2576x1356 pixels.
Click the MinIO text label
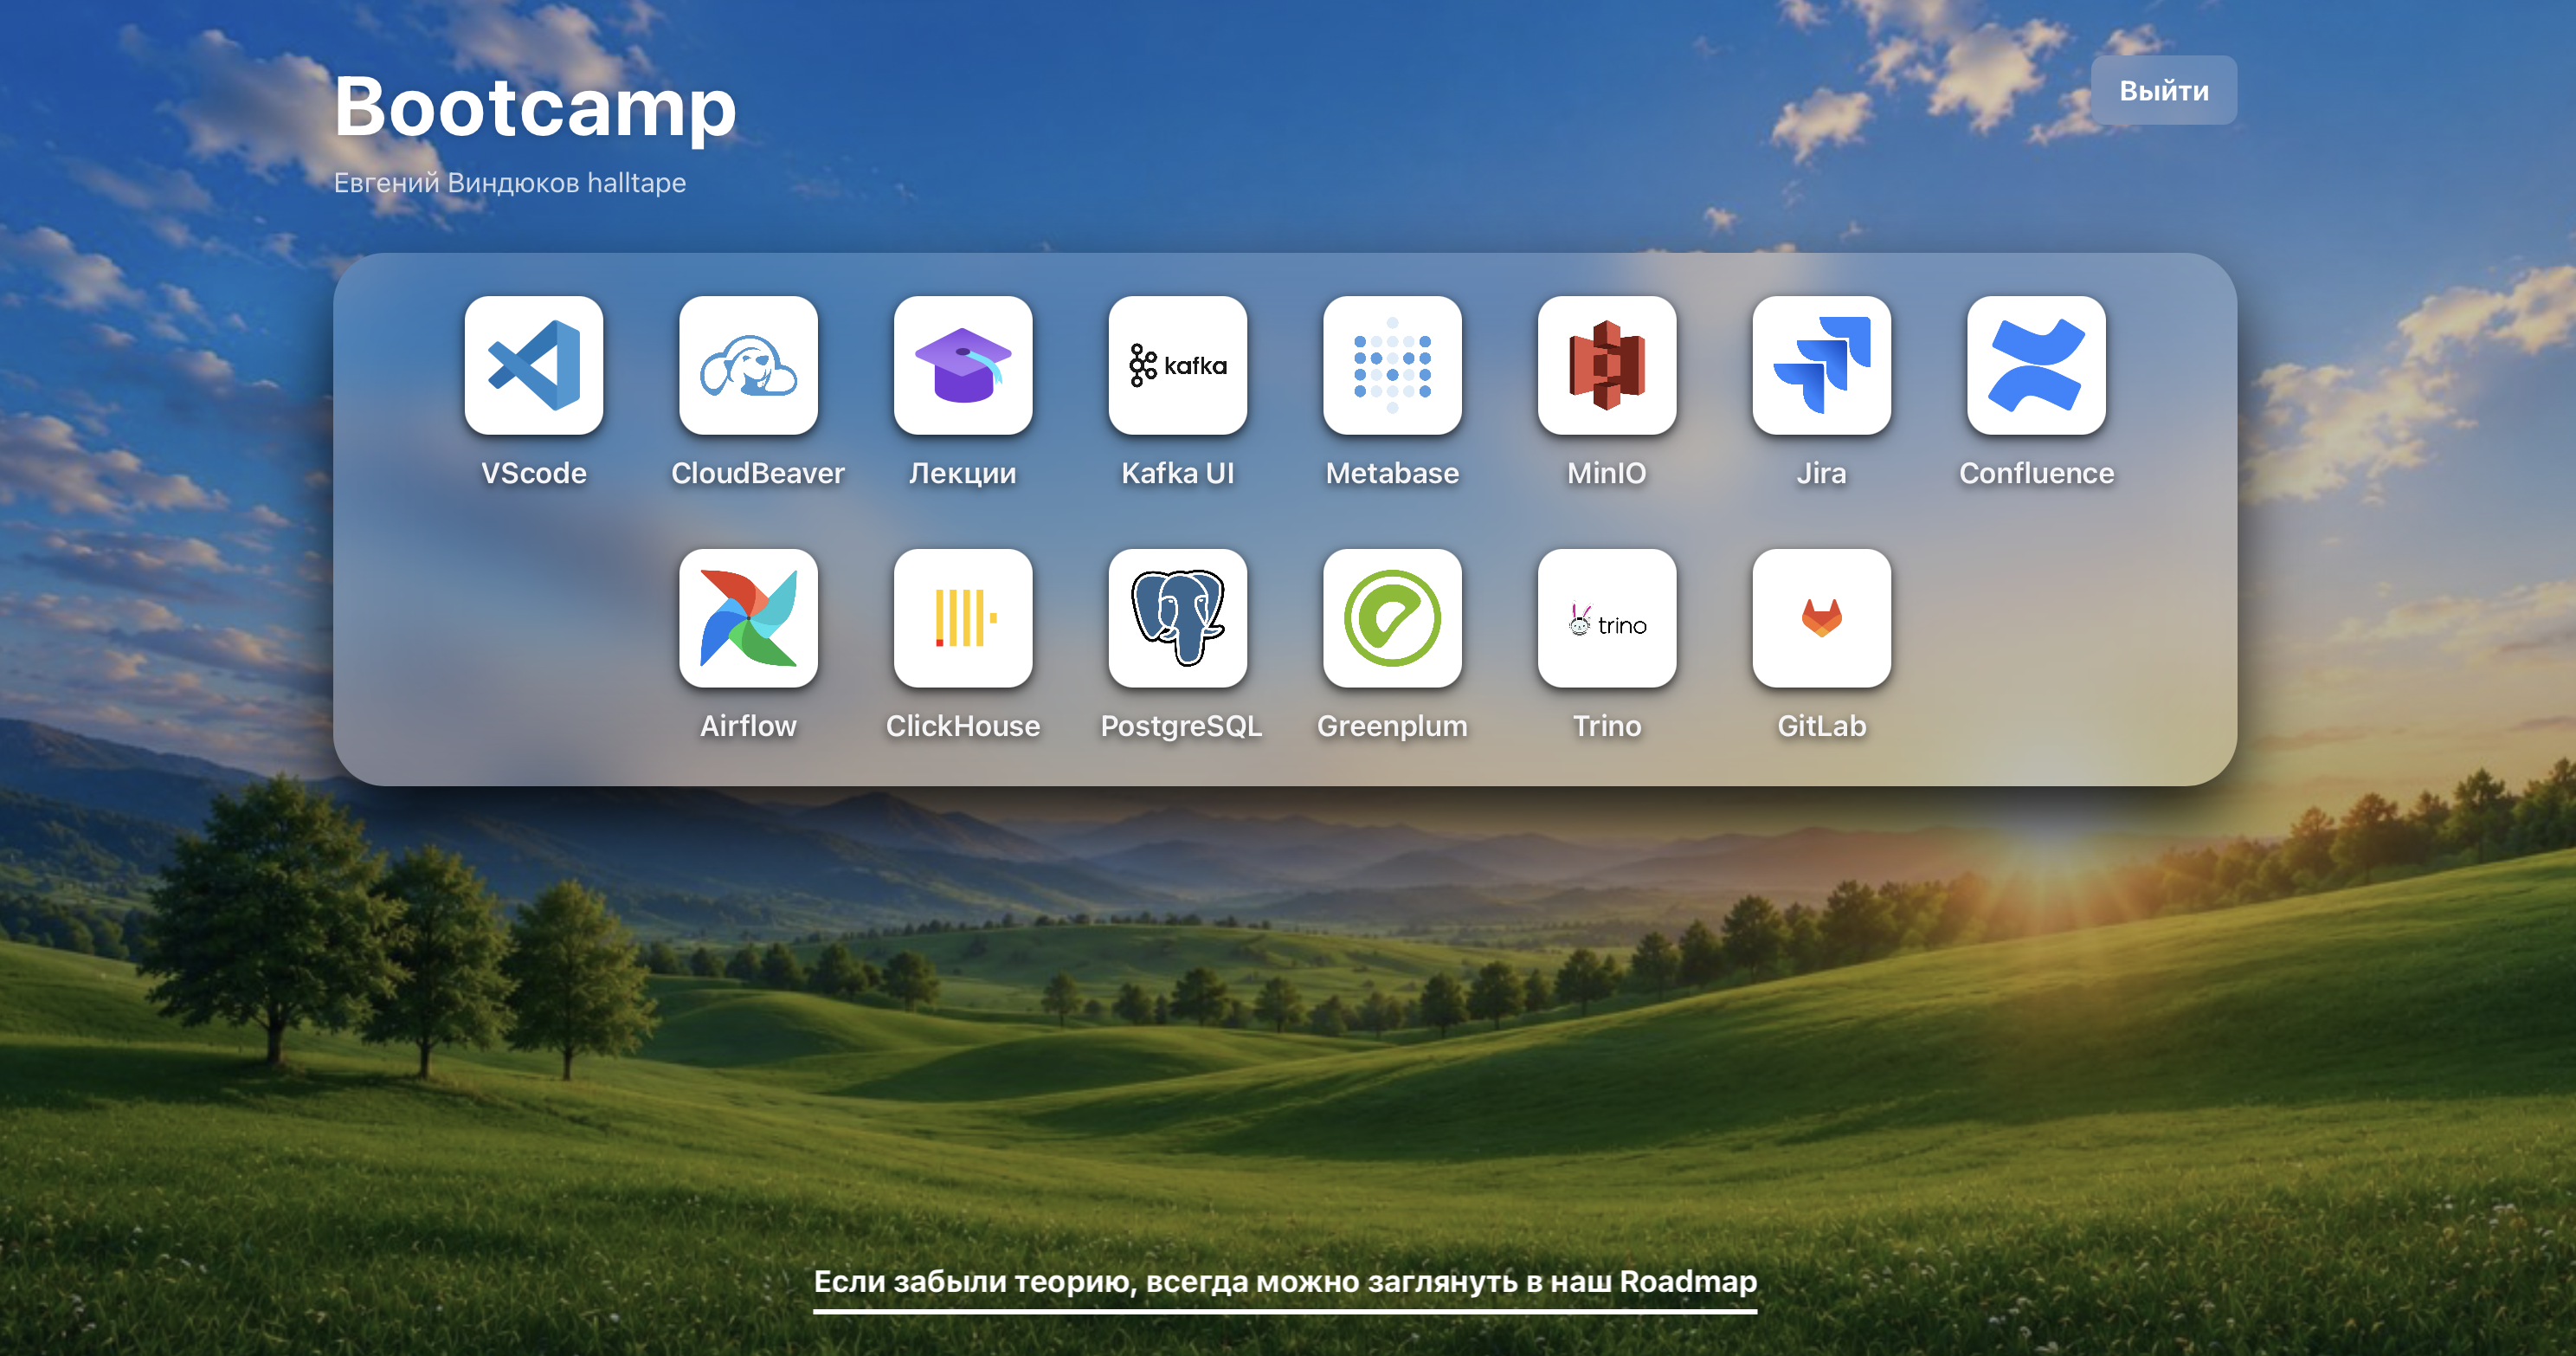pos(1607,473)
